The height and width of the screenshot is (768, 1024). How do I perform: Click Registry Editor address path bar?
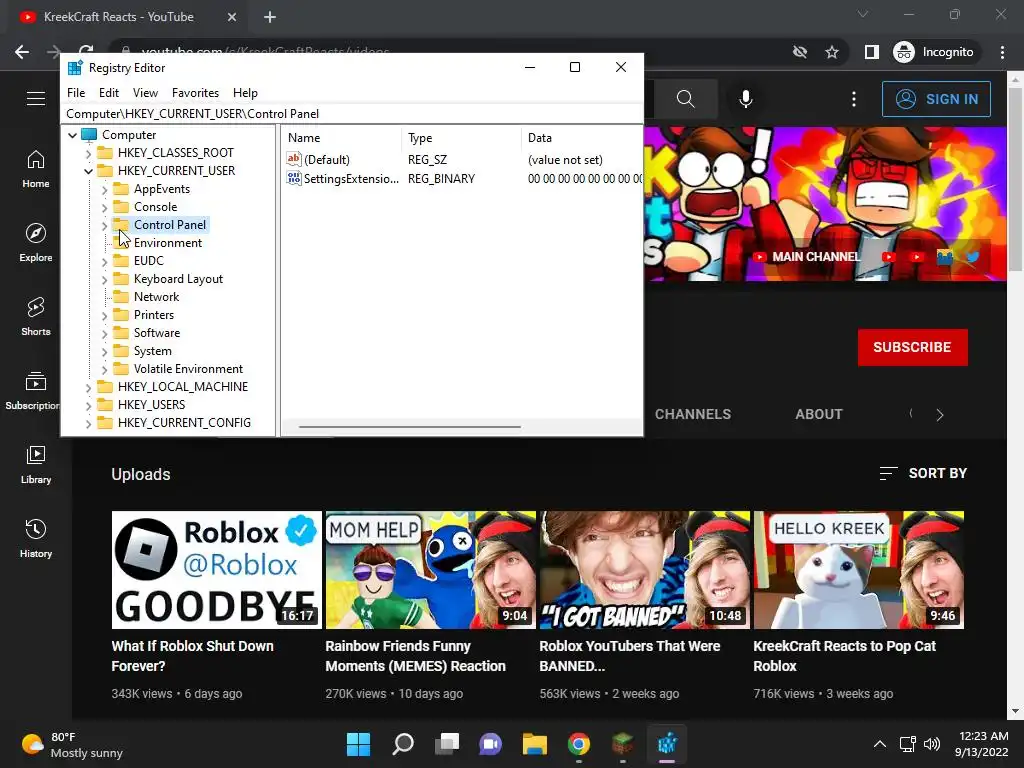[352, 114]
